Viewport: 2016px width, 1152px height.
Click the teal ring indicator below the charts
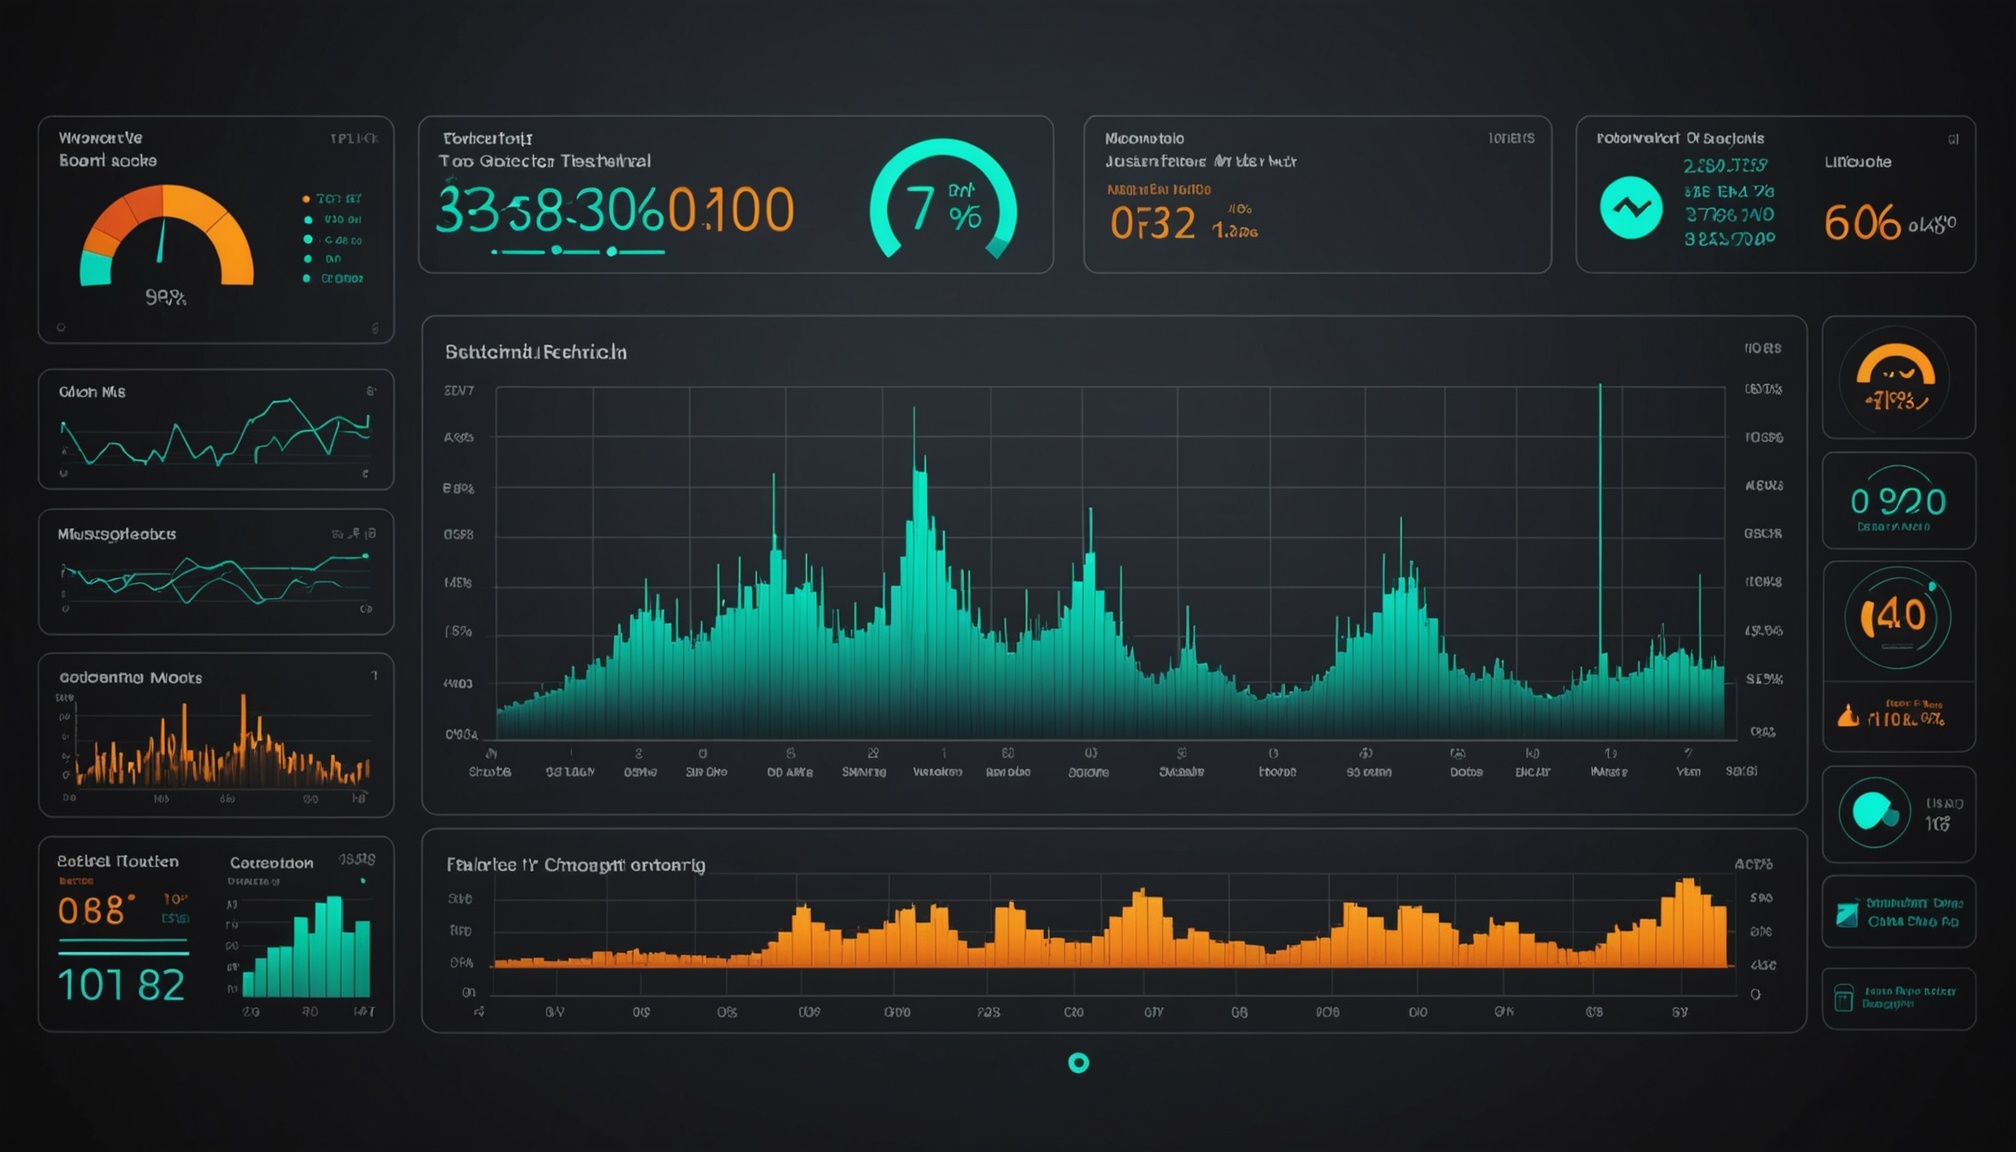click(x=1078, y=1062)
